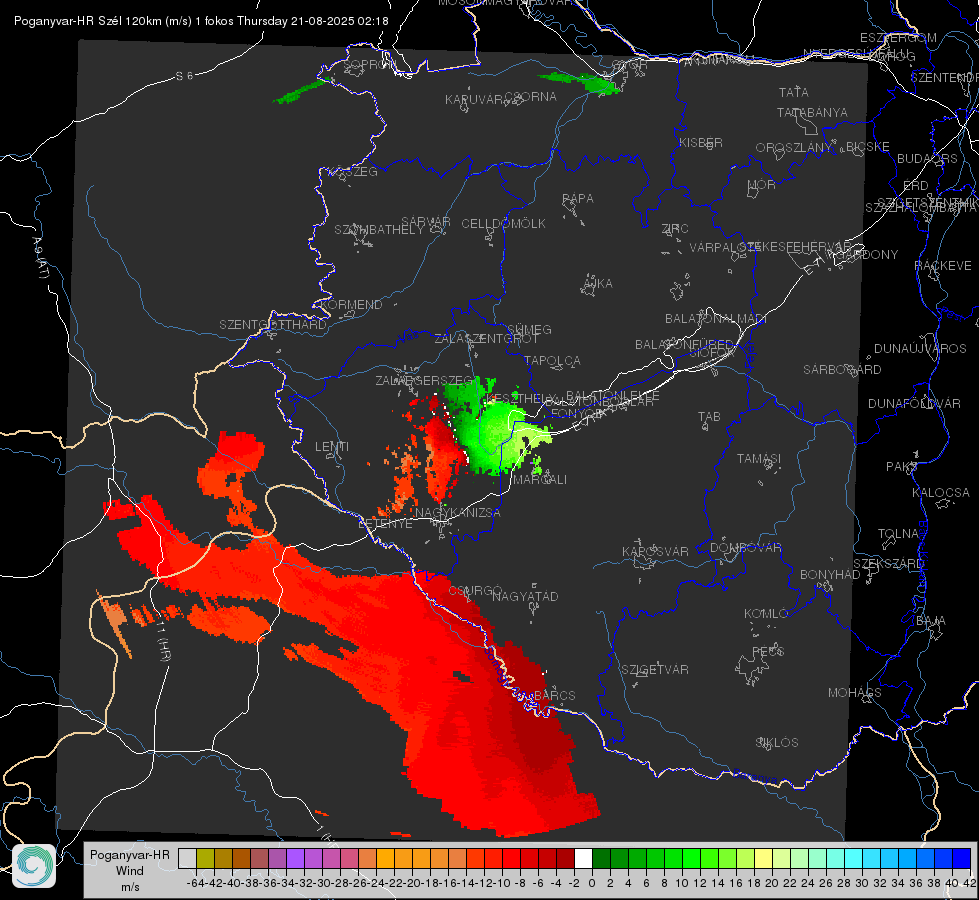Viewport: 979px width, 900px height.
Task: Click the TAB town label
Action: tap(709, 417)
